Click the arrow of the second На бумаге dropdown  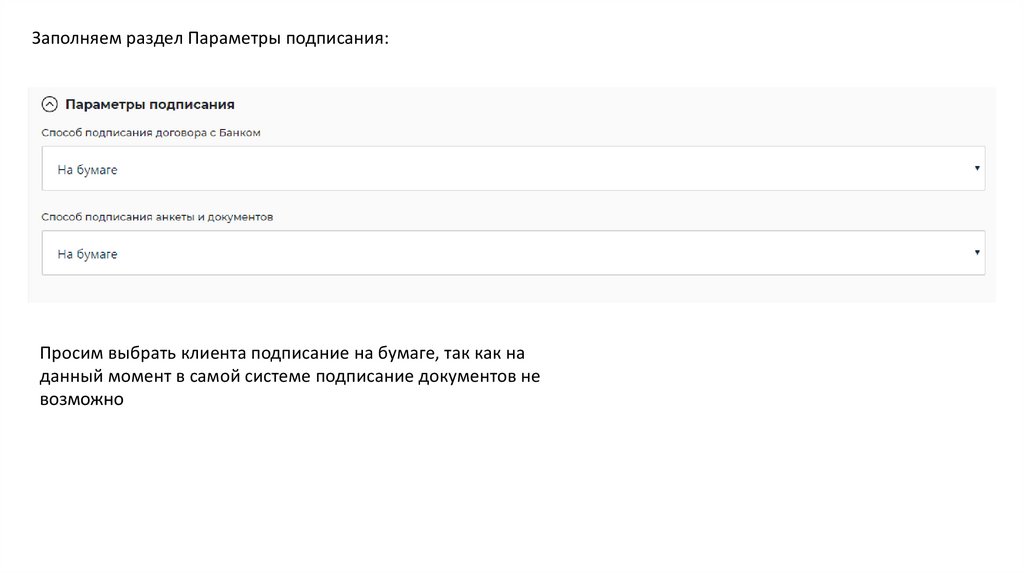point(976,252)
